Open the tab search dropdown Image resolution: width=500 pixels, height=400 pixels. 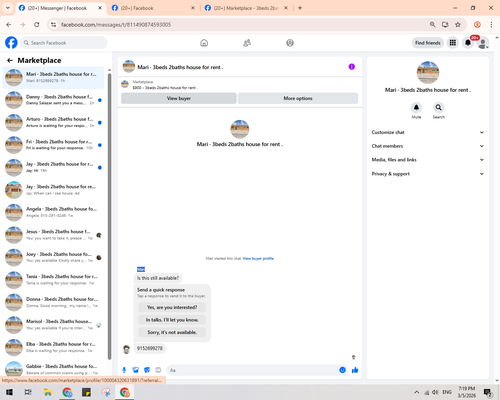coord(8,8)
